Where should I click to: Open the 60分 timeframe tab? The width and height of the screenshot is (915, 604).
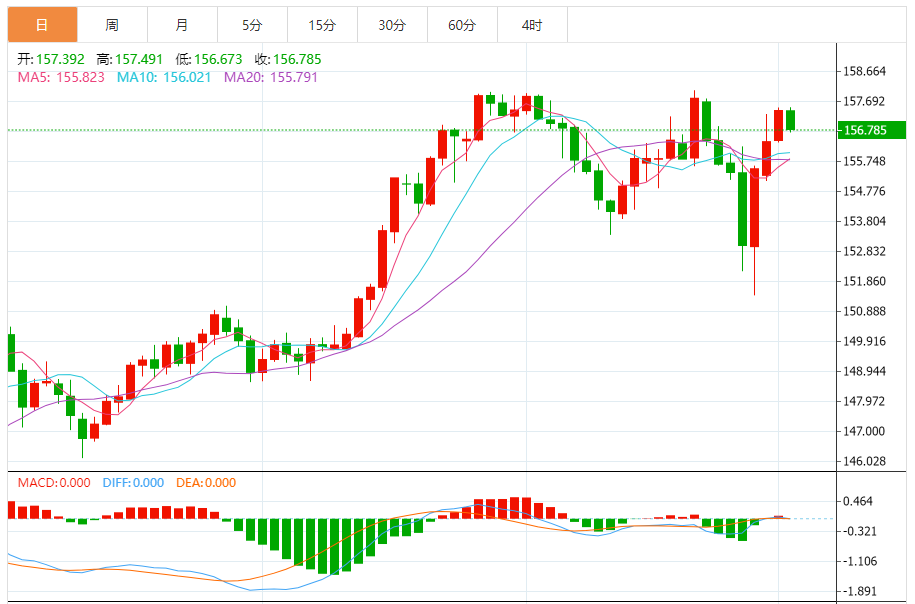(462, 25)
